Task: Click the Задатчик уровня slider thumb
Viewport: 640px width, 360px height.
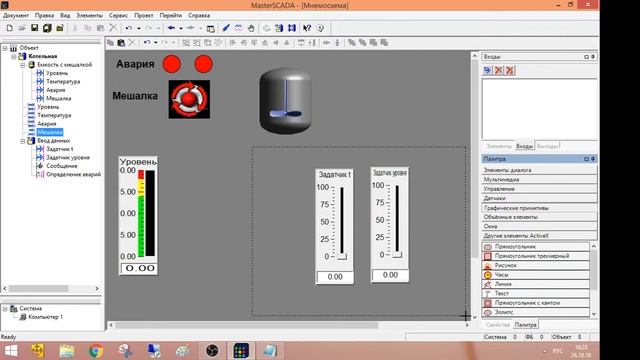Action: pyautogui.click(x=397, y=254)
